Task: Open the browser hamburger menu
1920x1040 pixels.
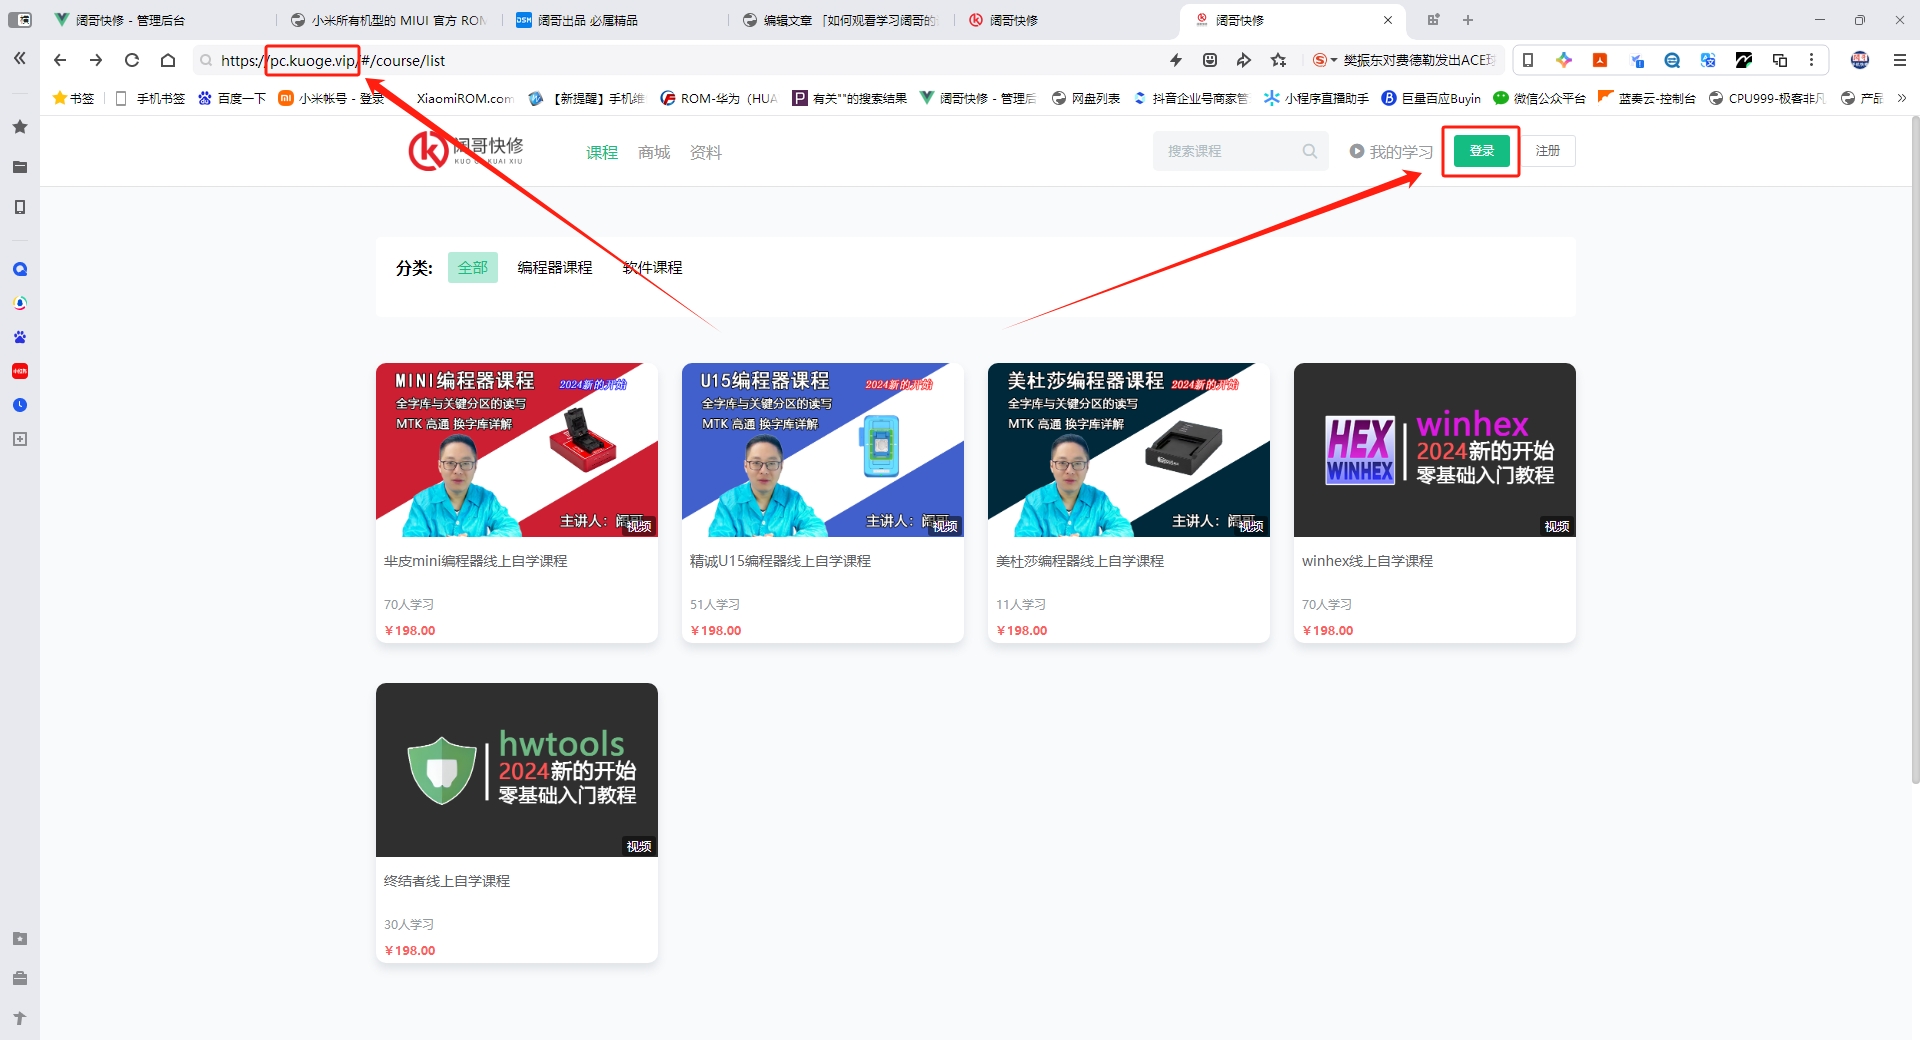Action: (x=1900, y=60)
